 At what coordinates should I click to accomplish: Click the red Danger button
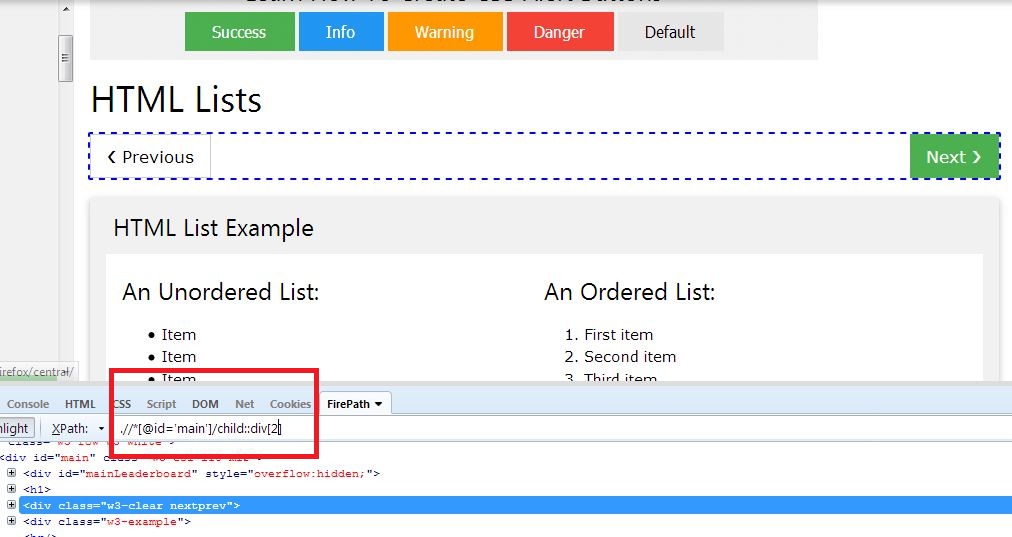(x=560, y=32)
